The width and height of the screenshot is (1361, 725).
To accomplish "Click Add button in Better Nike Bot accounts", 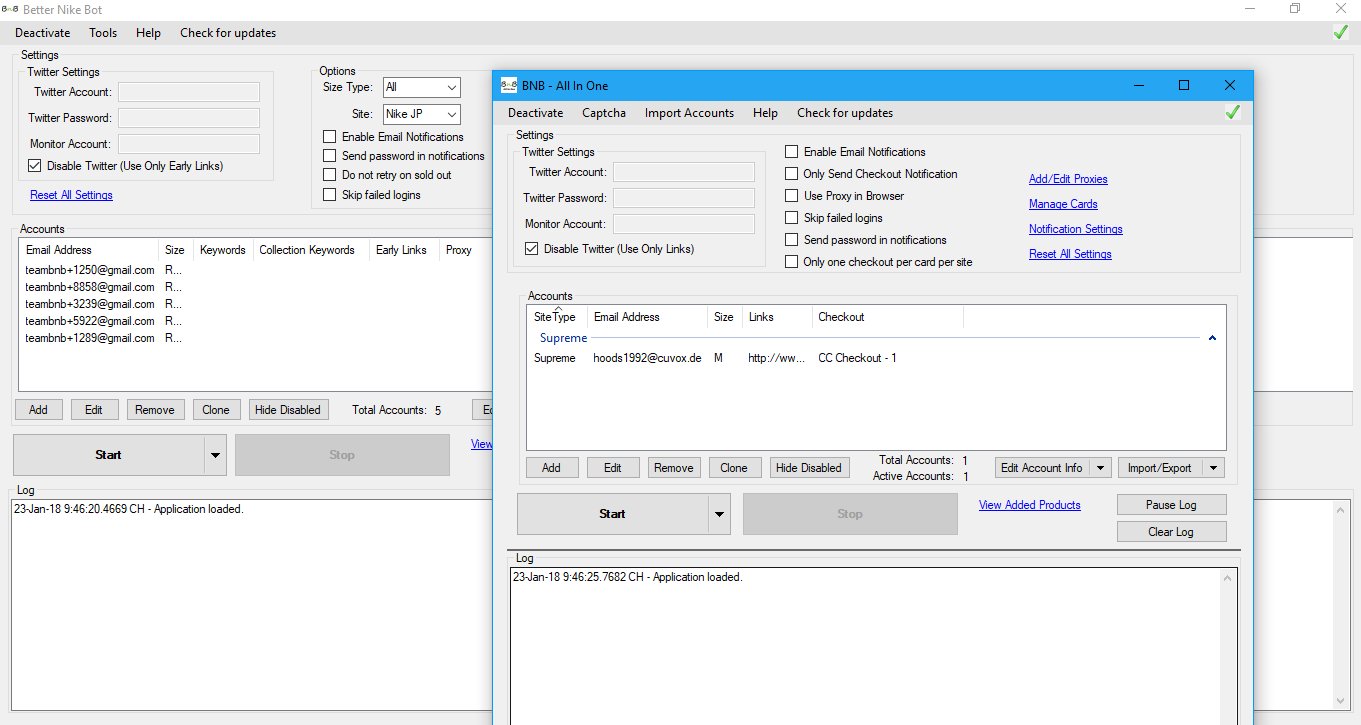I will (38, 410).
